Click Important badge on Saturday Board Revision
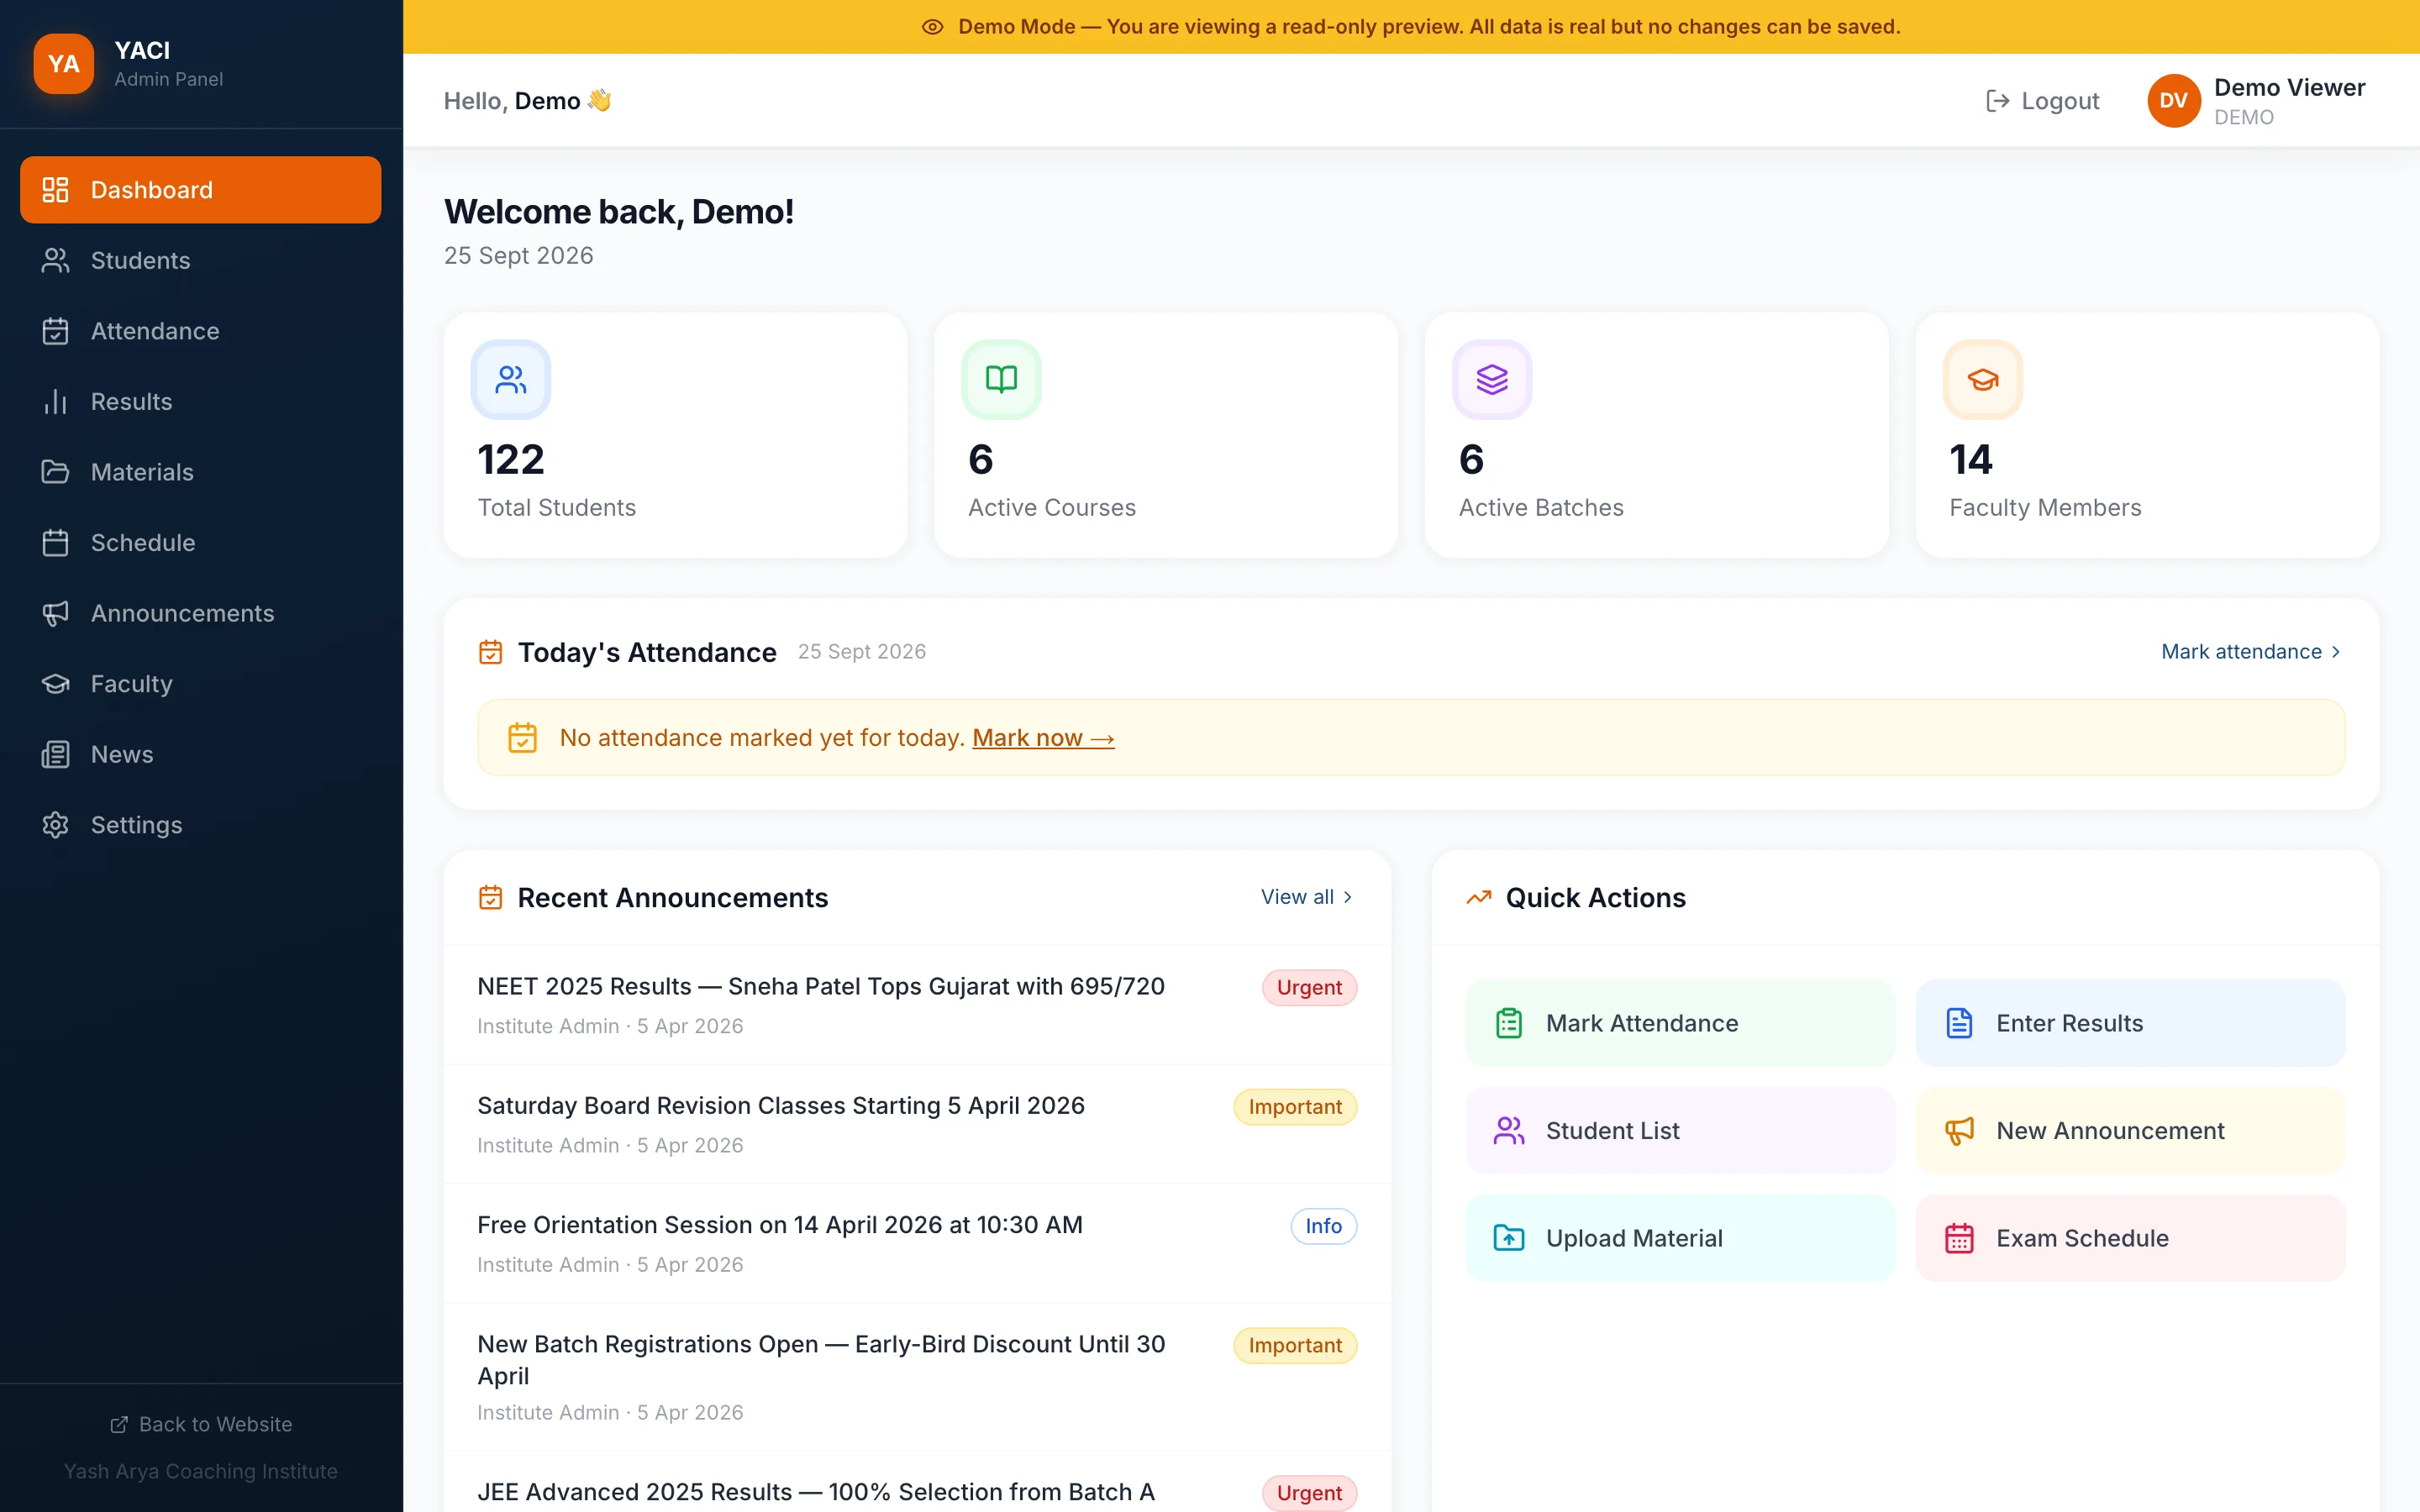Viewport: 2420px width, 1512px height. pos(1295,1107)
